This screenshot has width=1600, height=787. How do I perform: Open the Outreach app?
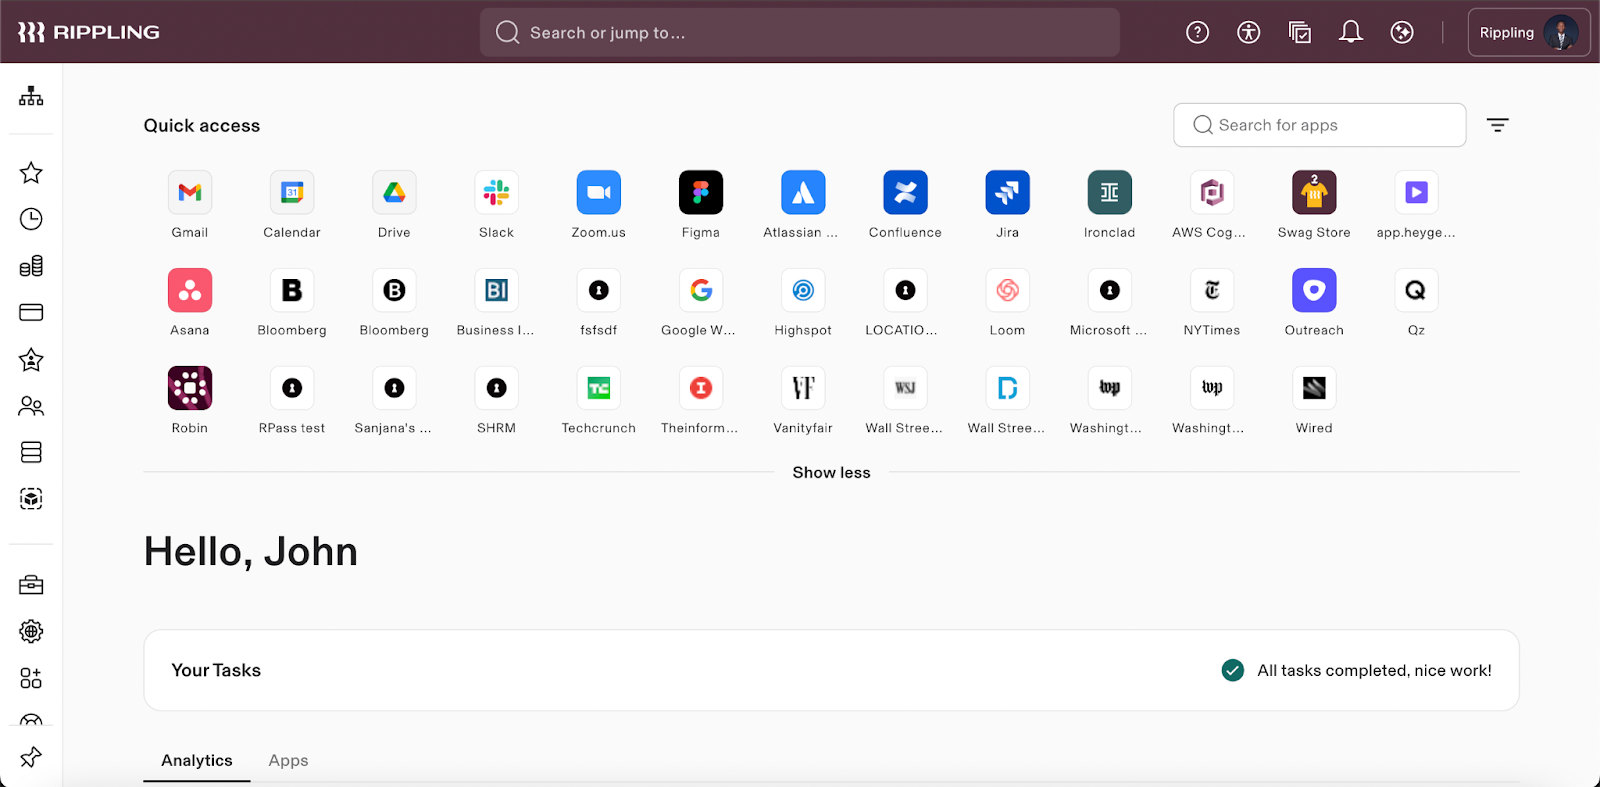tap(1314, 291)
